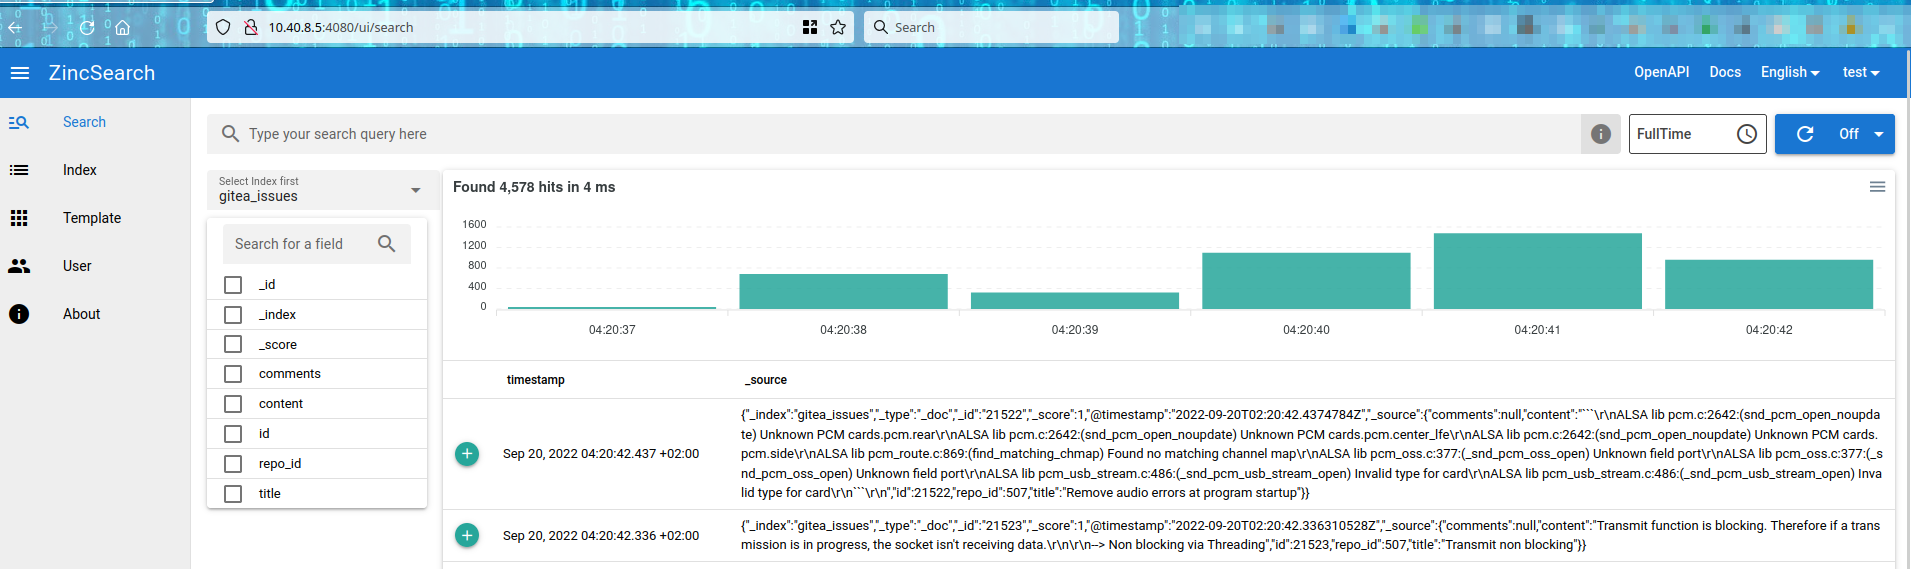Click the ZincSearch title

coord(102,73)
